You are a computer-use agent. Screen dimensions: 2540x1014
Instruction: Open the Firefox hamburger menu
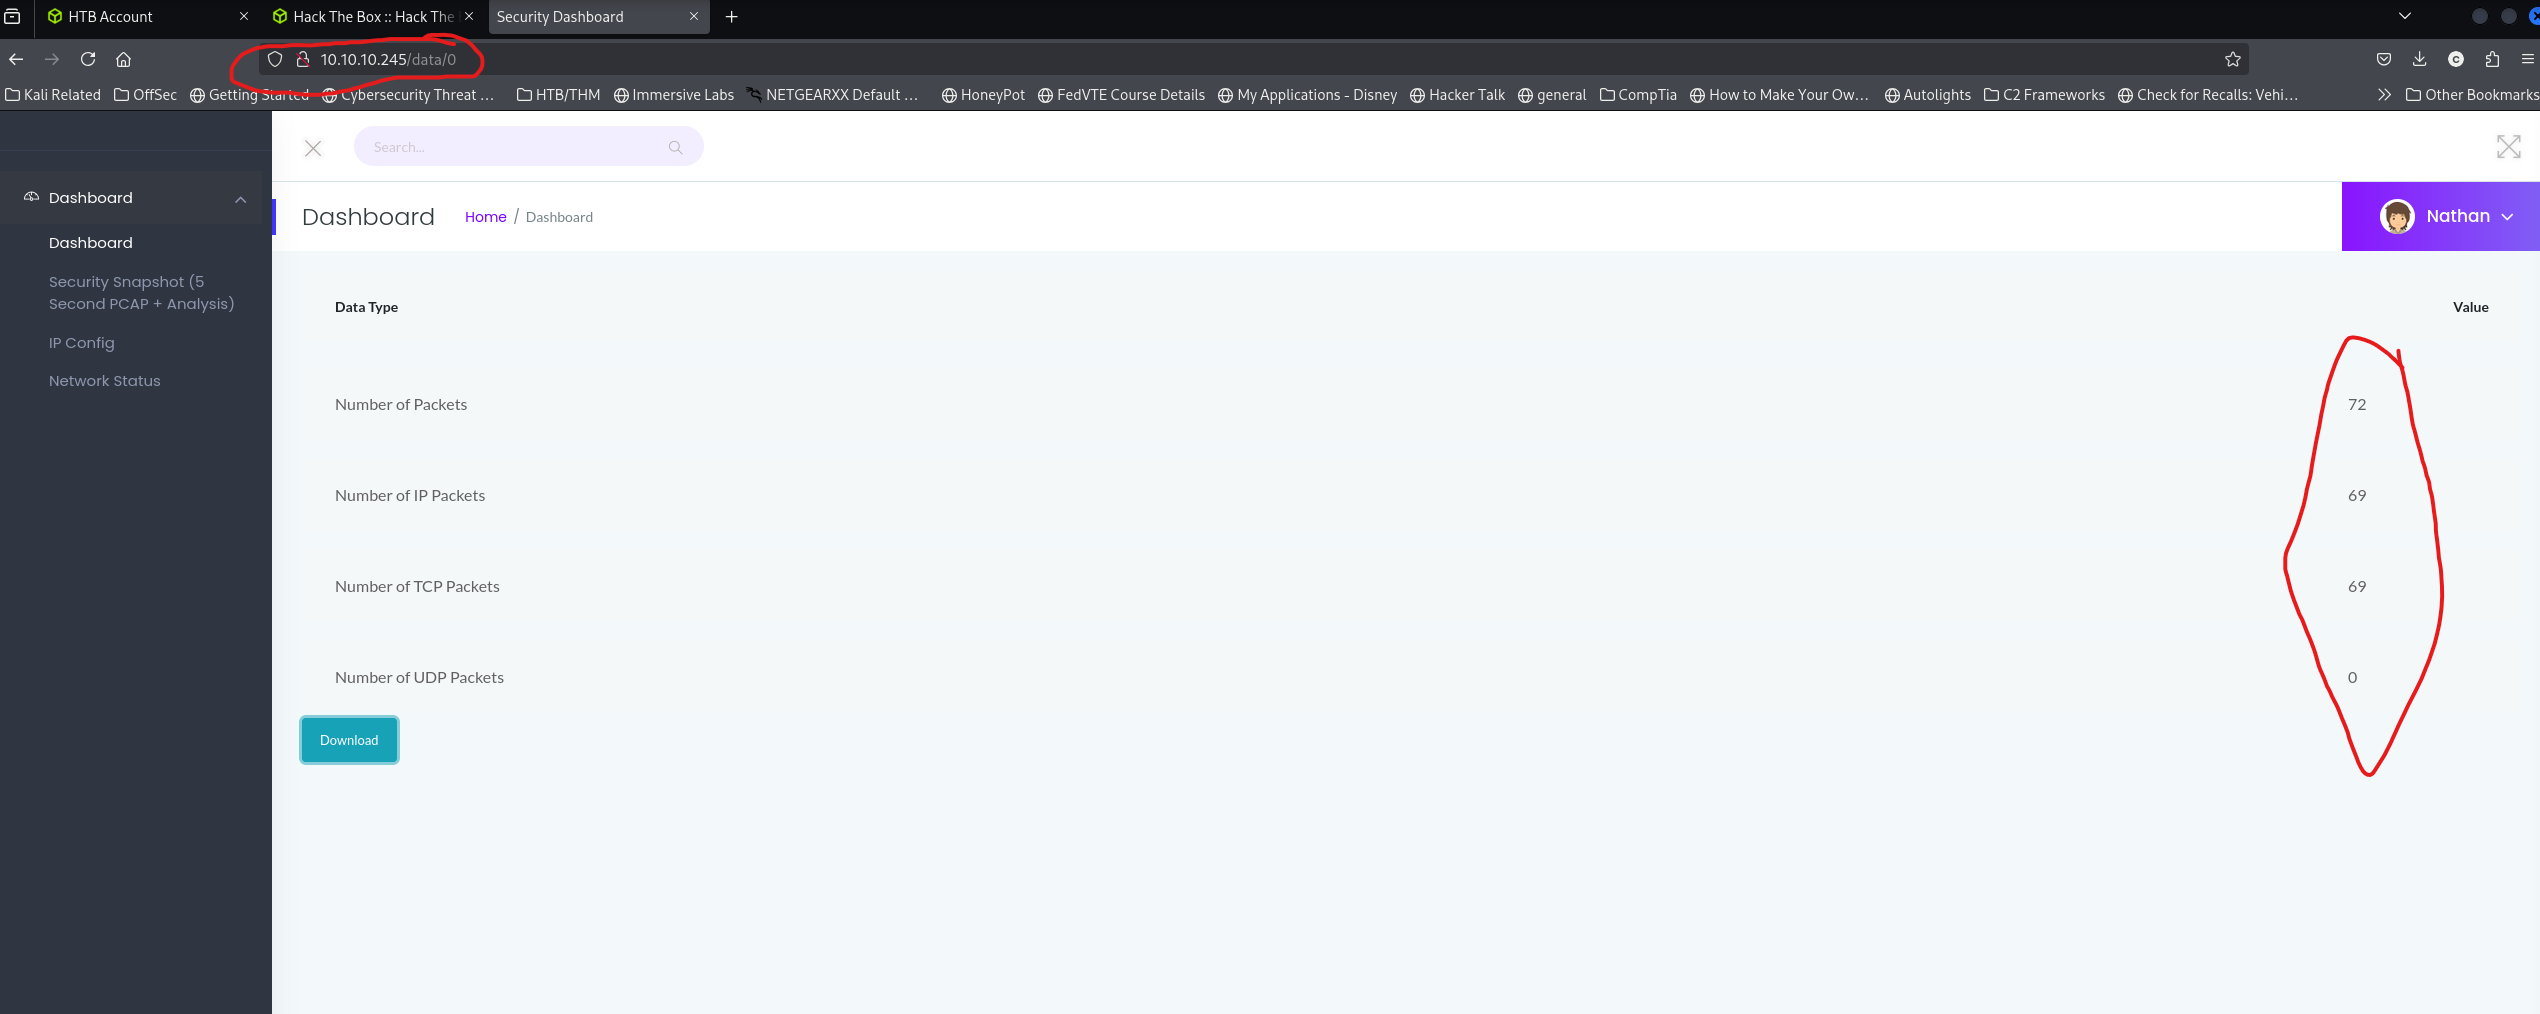click(x=2527, y=59)
